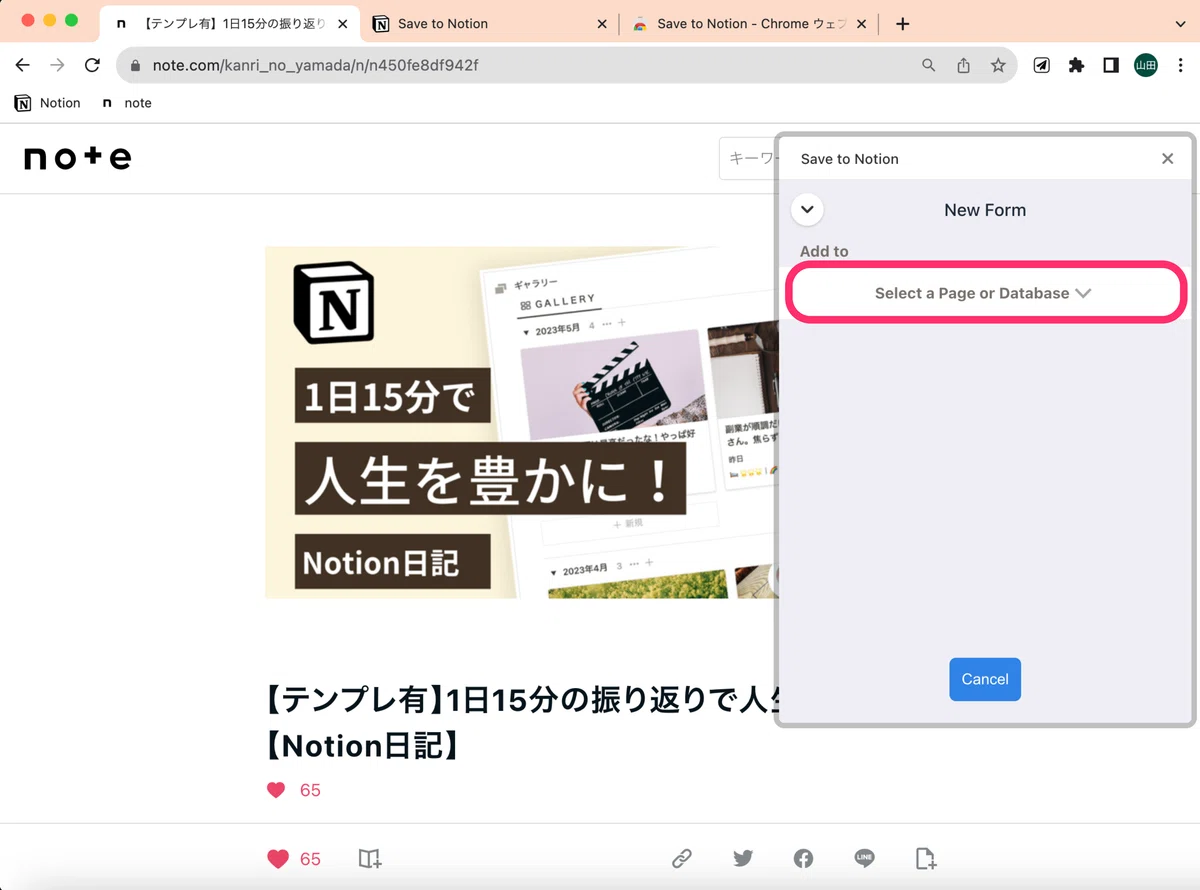Viewport: 1200px width, 890px height.
Task: Go back with the browser back arrow
Action: pyautogui.click(x=23, y=65)
